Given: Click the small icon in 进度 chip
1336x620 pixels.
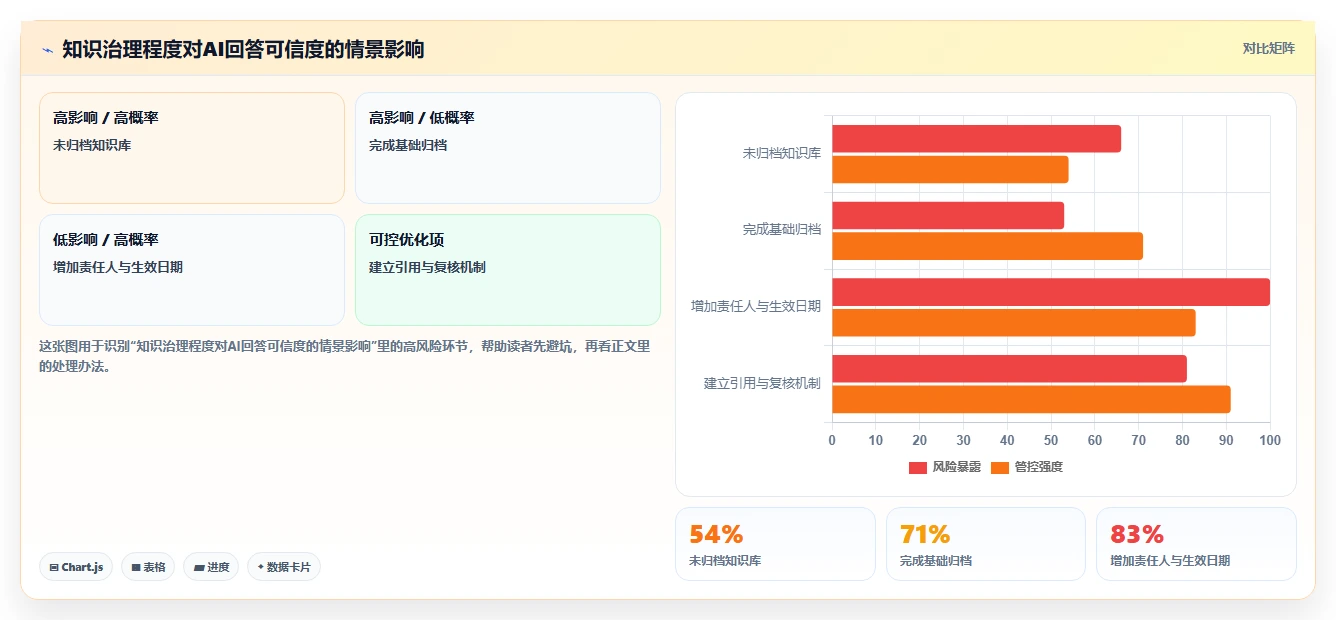Looking at the screenshot, I should click(199, 567).
